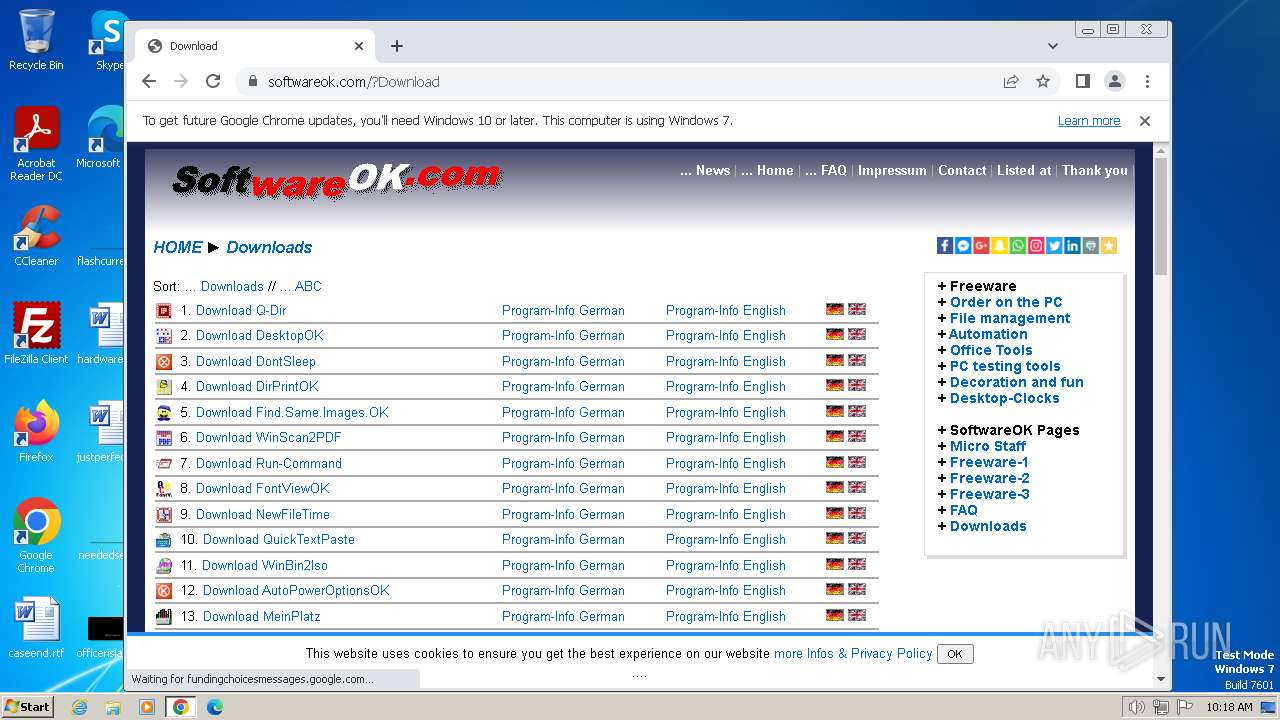Share via Messenger icon
The width and height of the screenshot is (1280, 720).
(x=962, y=246)
